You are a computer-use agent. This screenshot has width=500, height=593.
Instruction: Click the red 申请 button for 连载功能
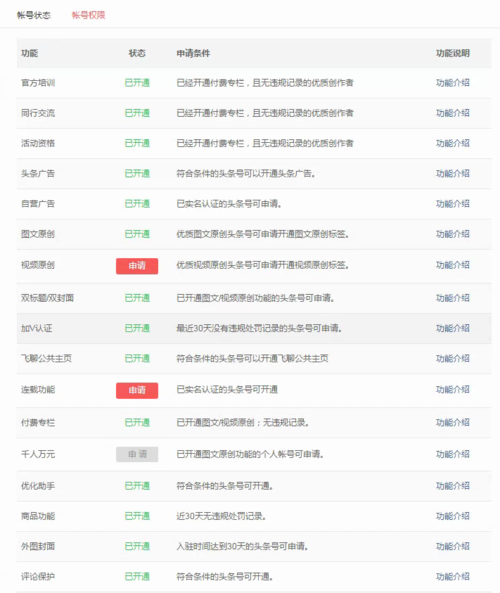pos(137,390)
